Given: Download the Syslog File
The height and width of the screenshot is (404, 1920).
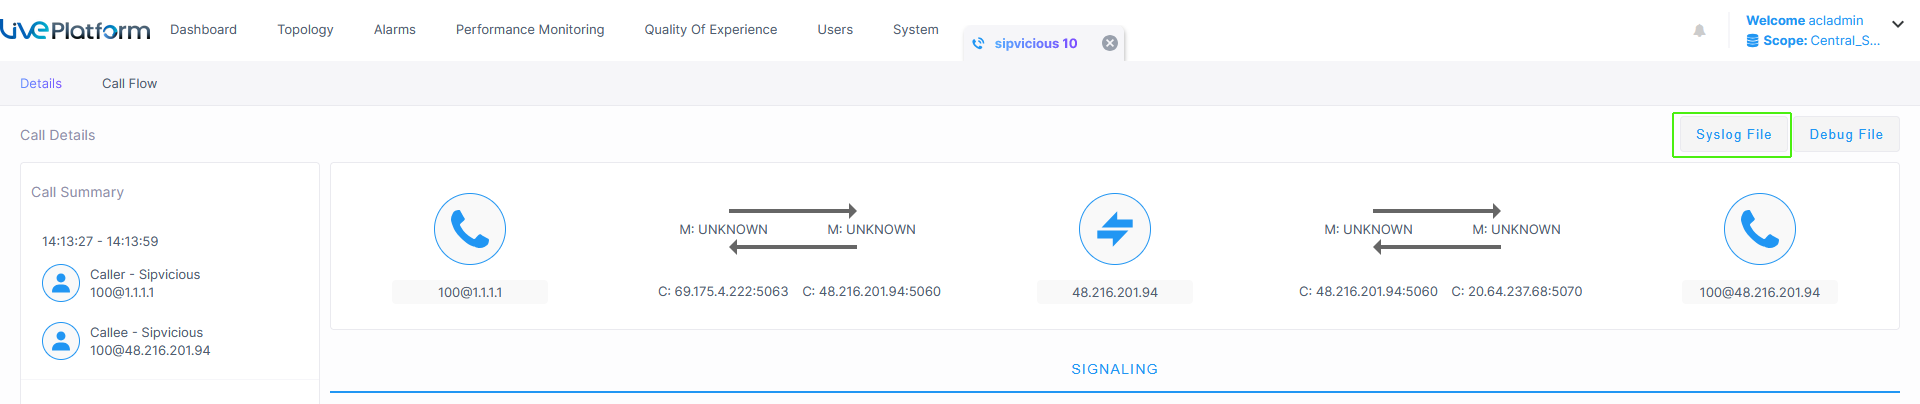Looking at the screenshot, I should tap(1733, 134).
